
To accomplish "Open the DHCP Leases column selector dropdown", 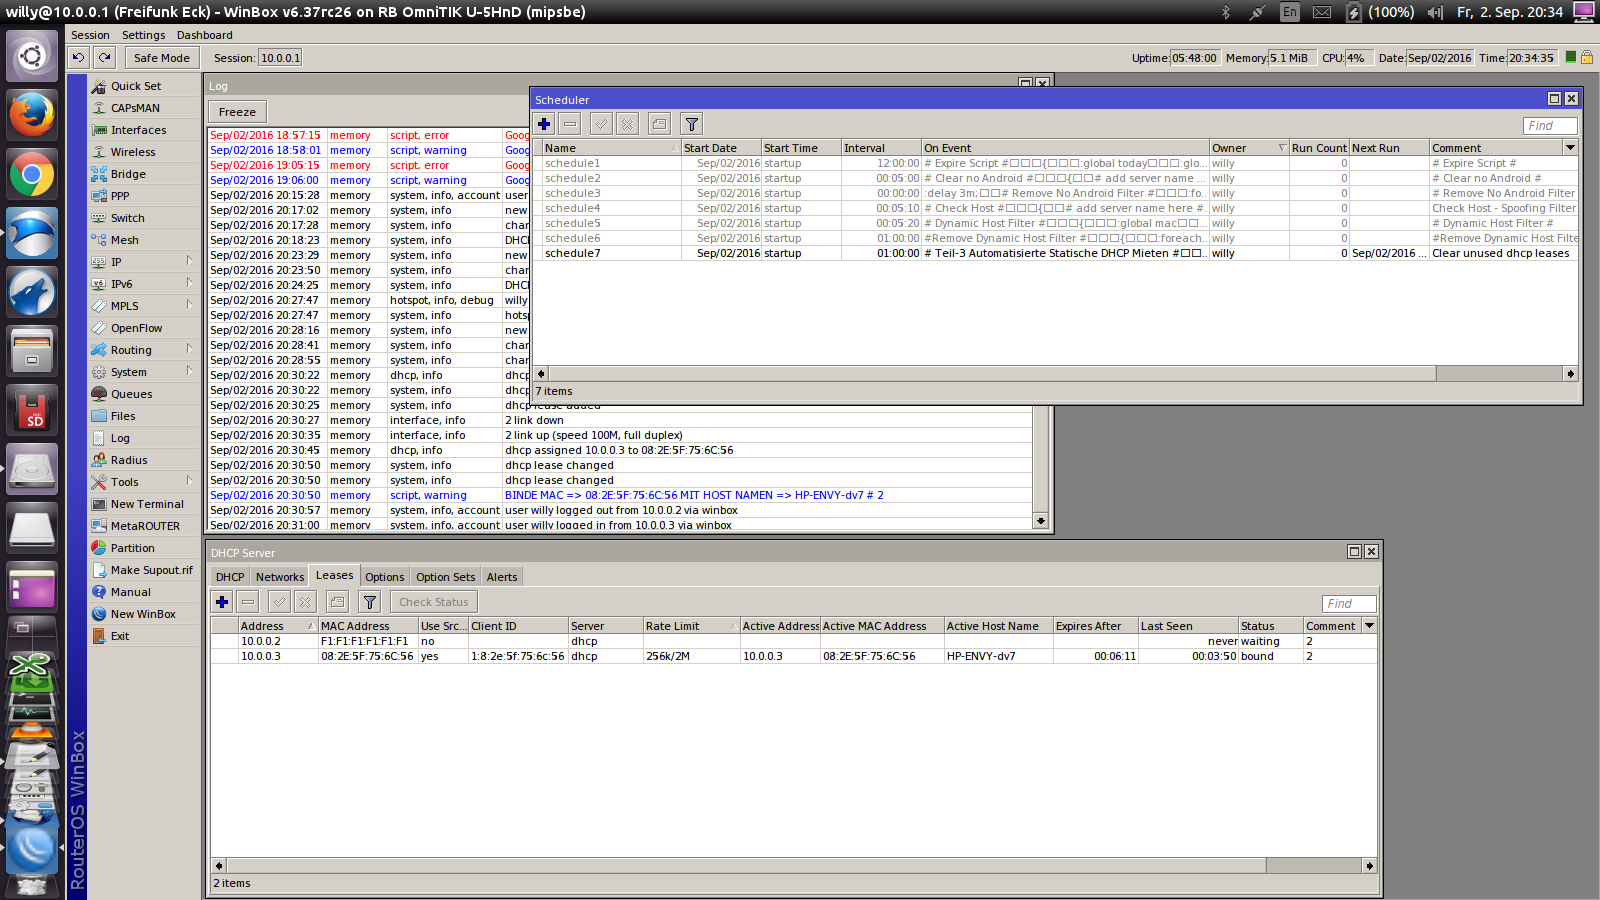I will [x=1370, y=626].
